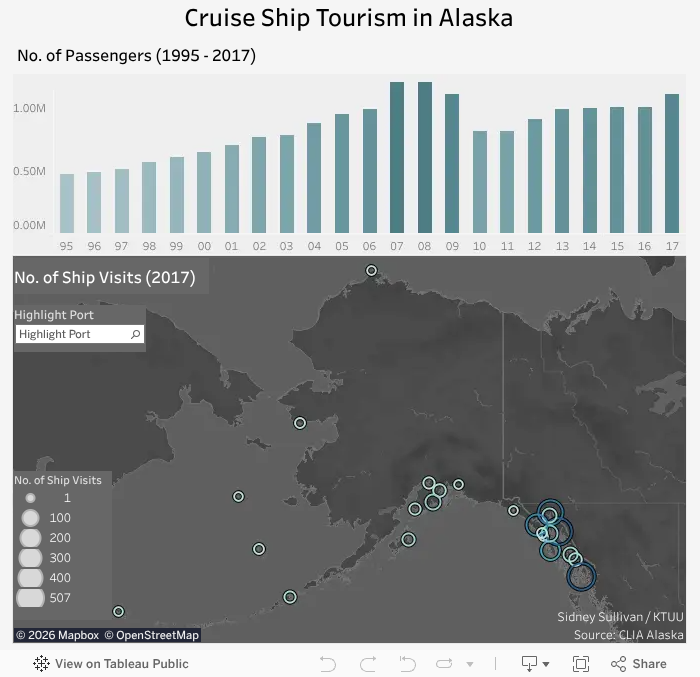Screen dimensions: 700x677
Task: Click the undo arrow icon in toolbar
Action: pyautogui.click(x=328, y=664)
